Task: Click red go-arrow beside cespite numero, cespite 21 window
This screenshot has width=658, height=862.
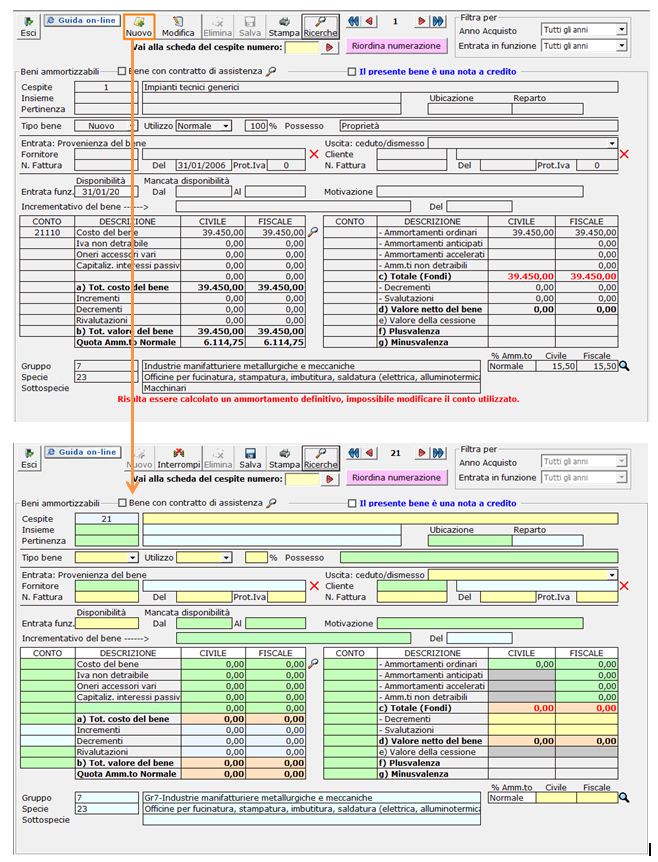Action: [329, 479]
